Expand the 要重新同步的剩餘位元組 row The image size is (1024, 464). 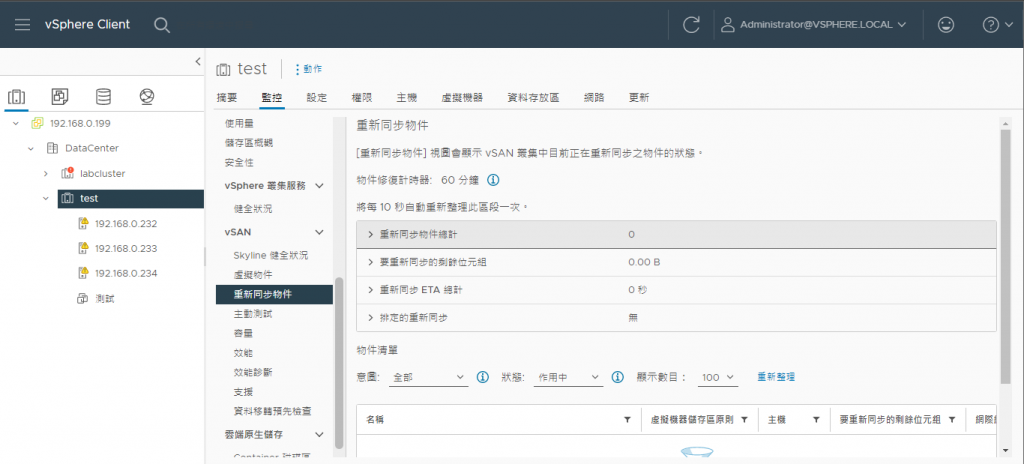click(371, 263)
